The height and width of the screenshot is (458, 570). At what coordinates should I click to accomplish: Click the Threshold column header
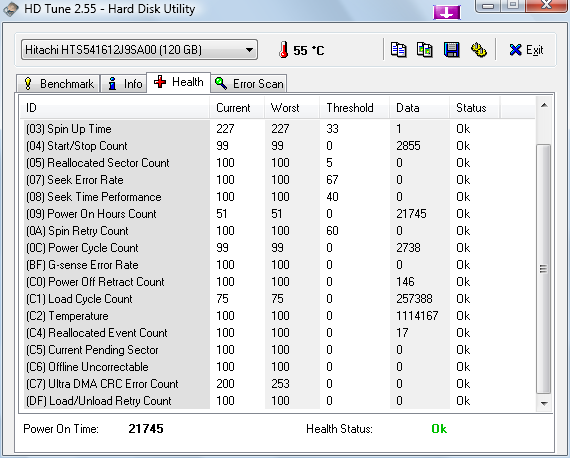[x=355, y=108]
